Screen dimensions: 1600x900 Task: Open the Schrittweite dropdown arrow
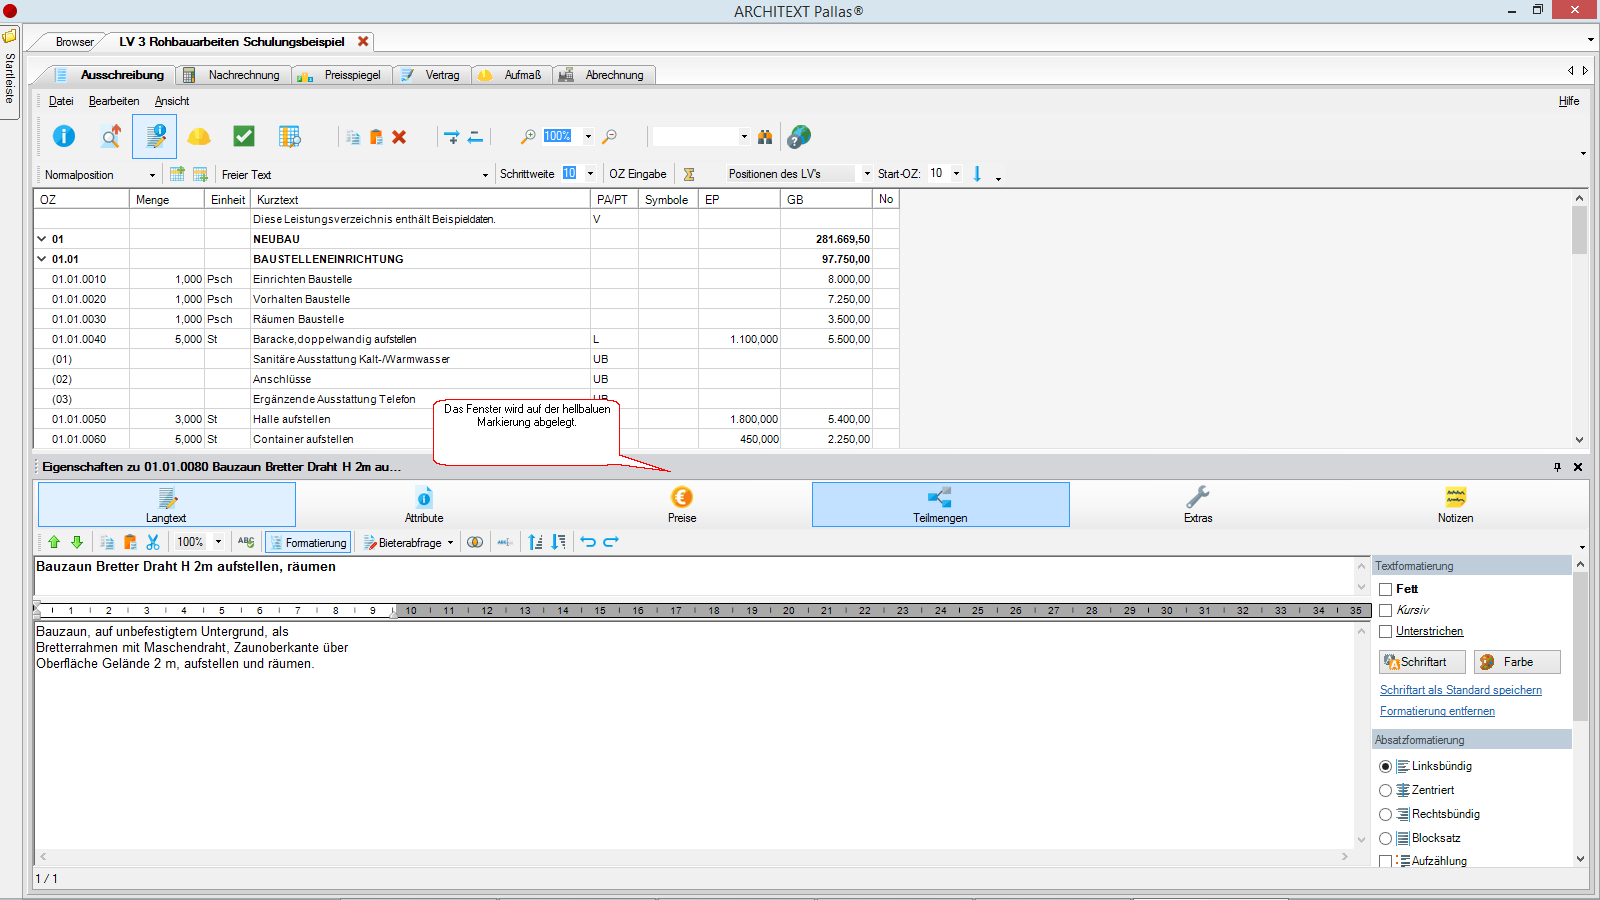click(590, 174)
